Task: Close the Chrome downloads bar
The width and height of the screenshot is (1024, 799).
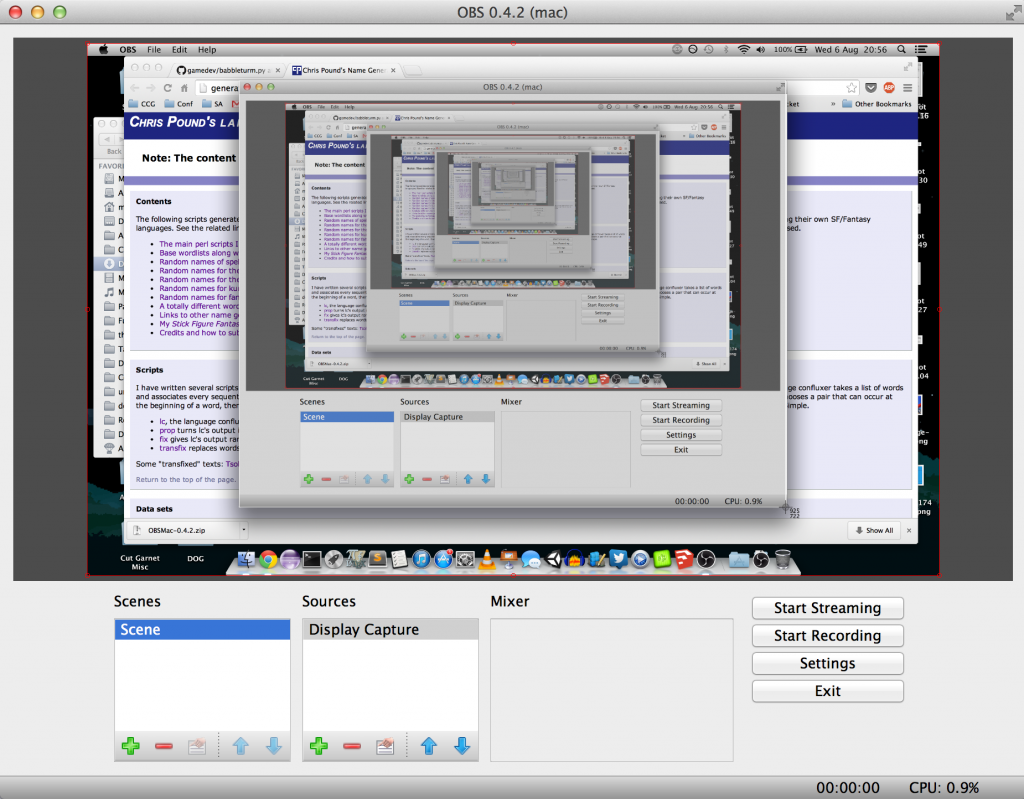Action: click(x=909, y=530)
